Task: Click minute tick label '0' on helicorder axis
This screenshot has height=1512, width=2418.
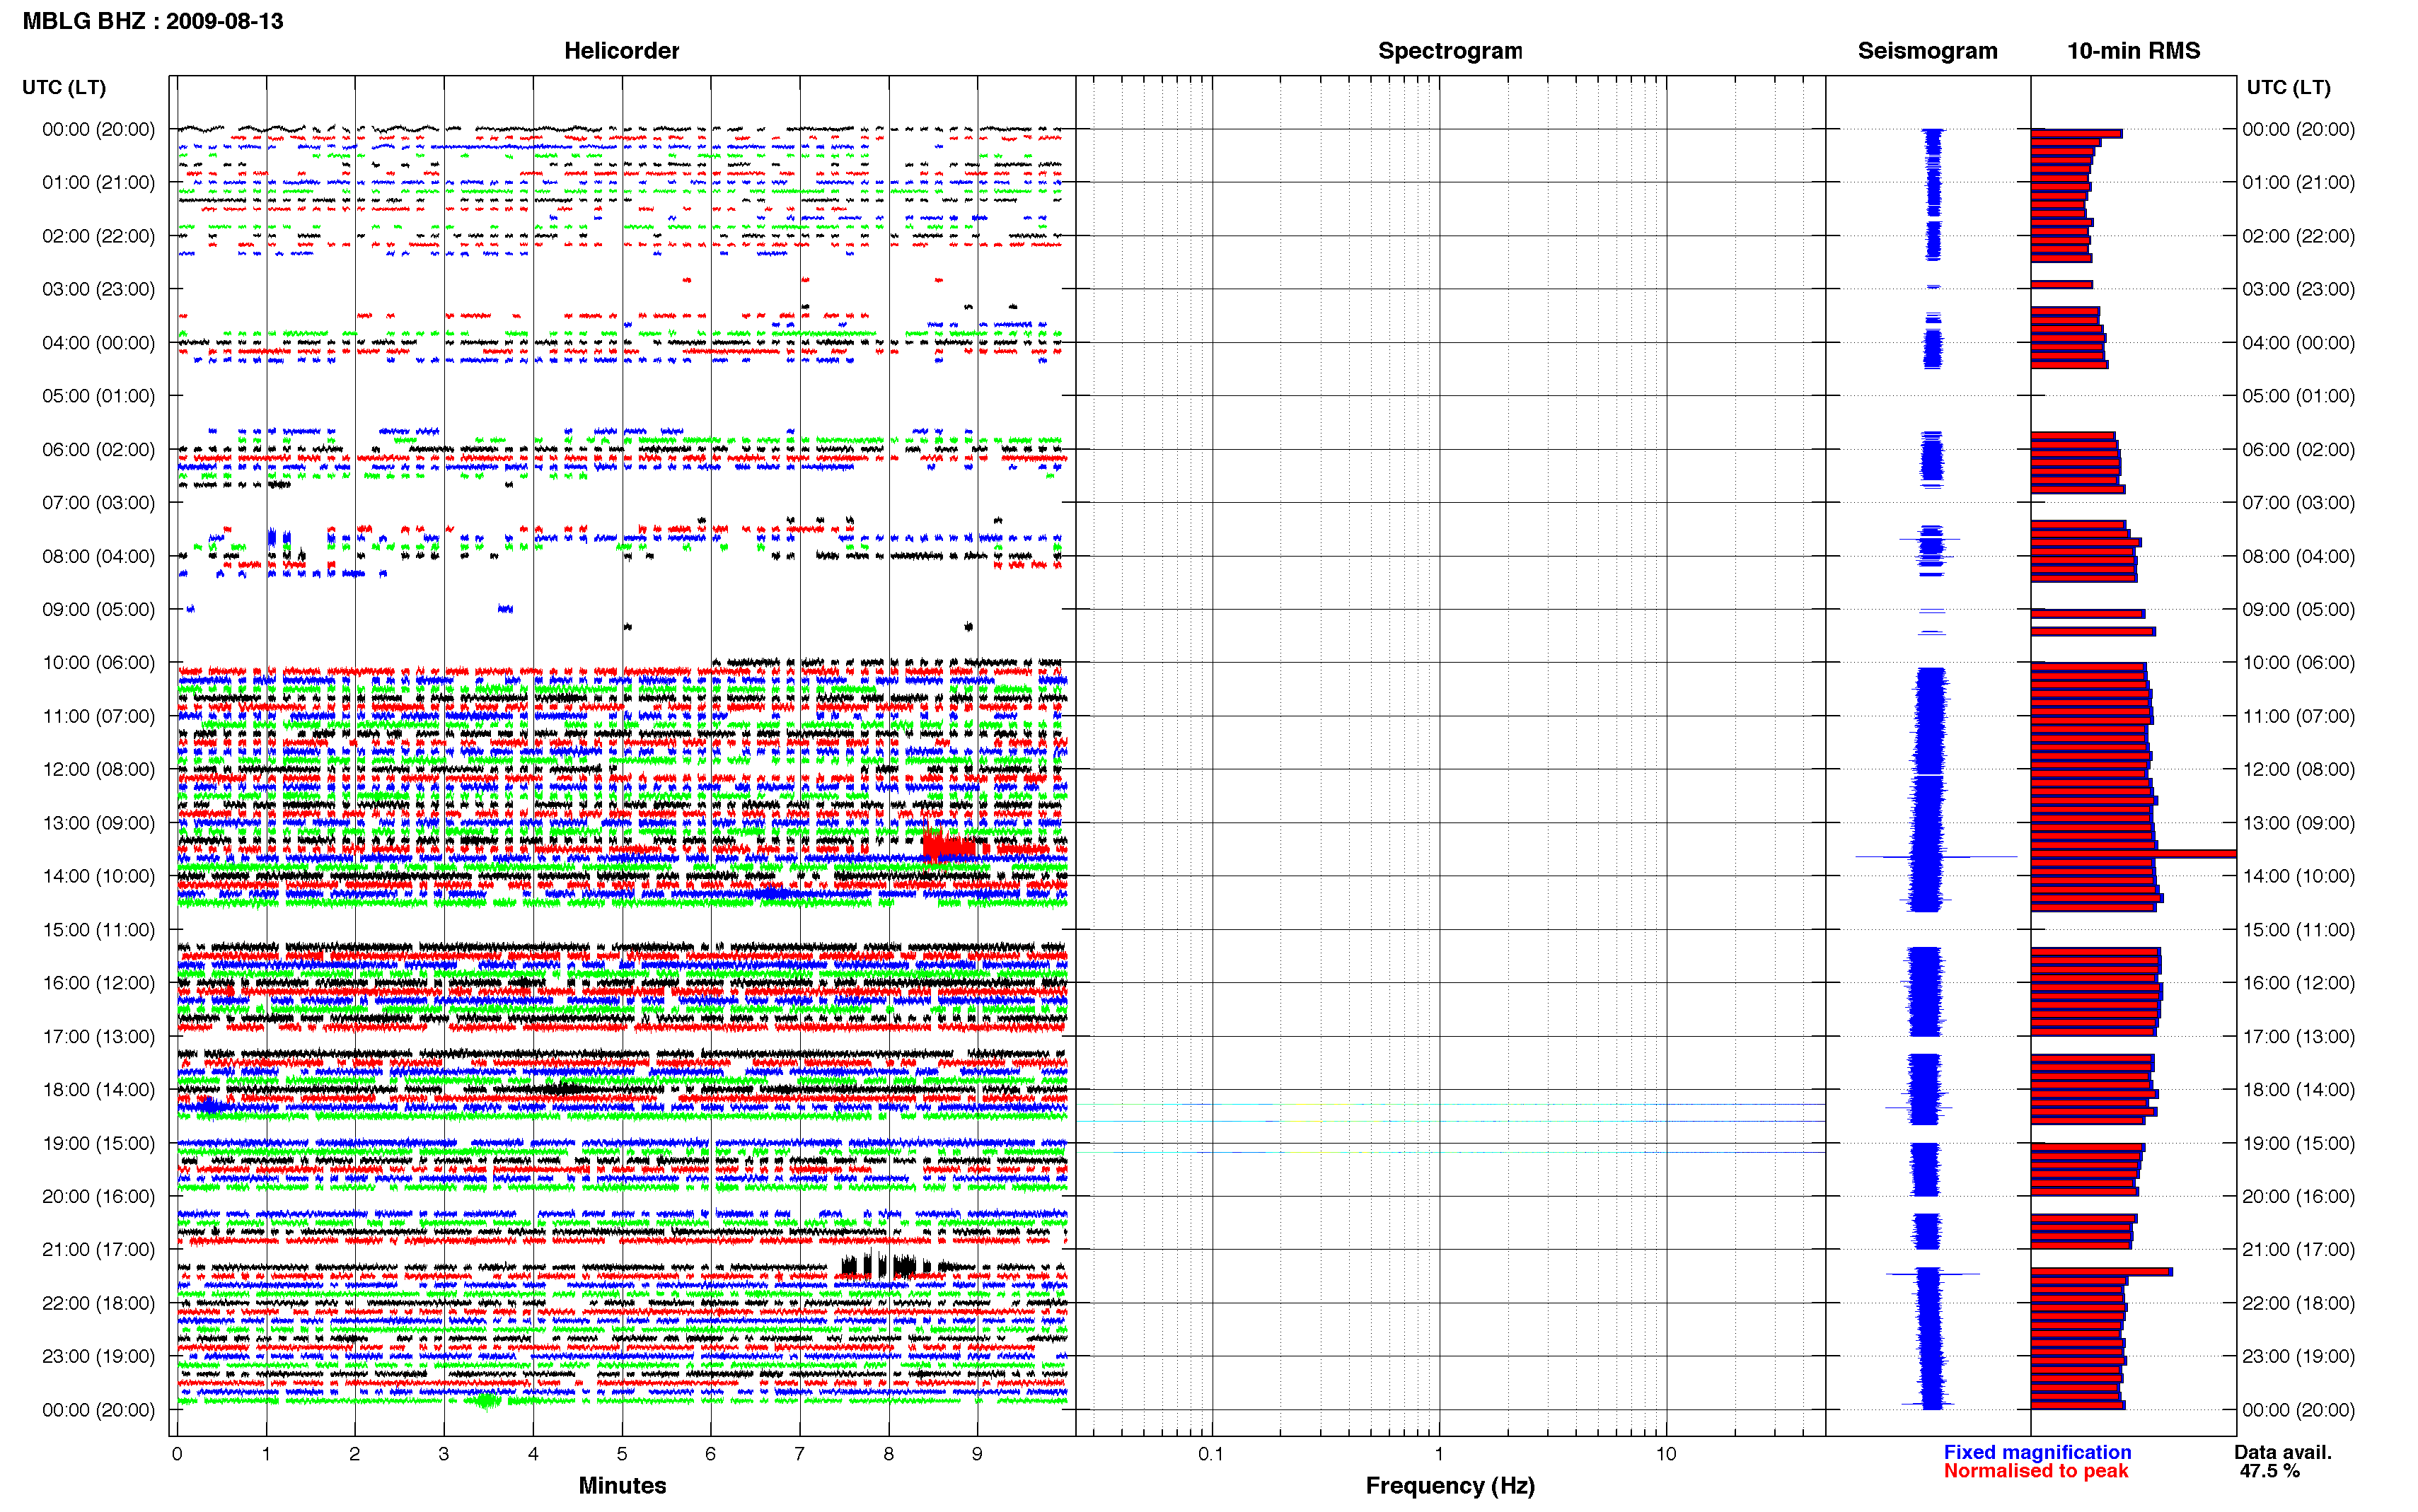Action: coord(177,1453)
